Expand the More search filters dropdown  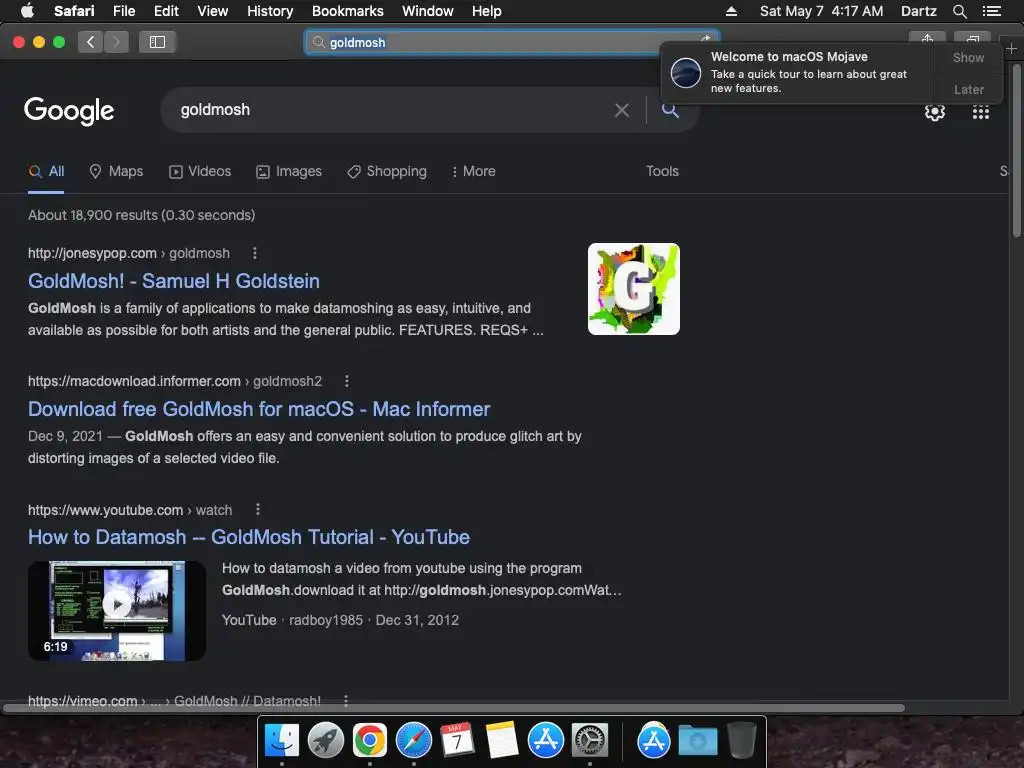point(473,172)
